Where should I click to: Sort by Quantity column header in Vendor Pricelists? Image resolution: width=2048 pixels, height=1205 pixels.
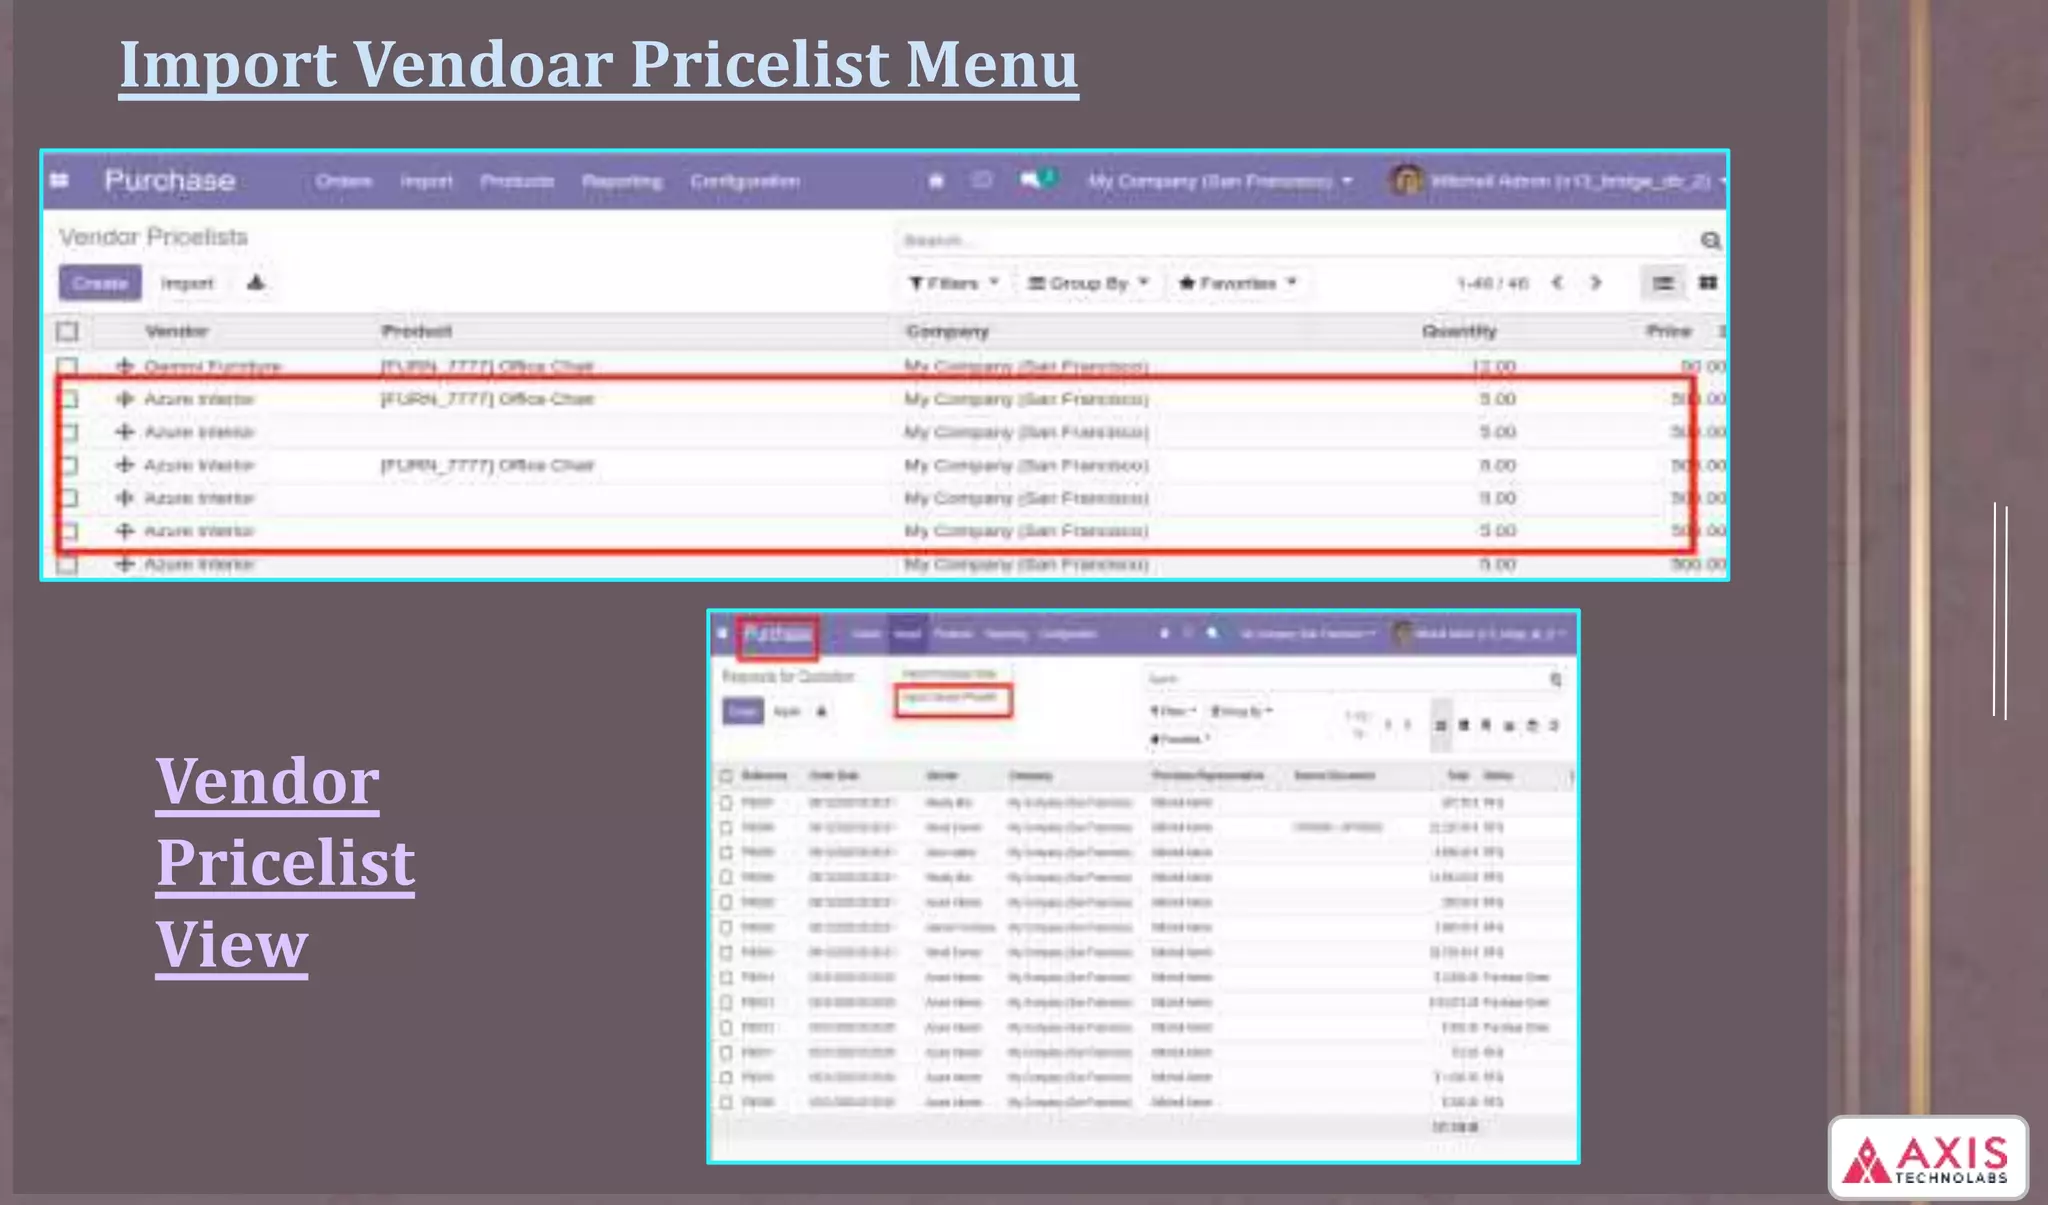(x=1459, y=331)
